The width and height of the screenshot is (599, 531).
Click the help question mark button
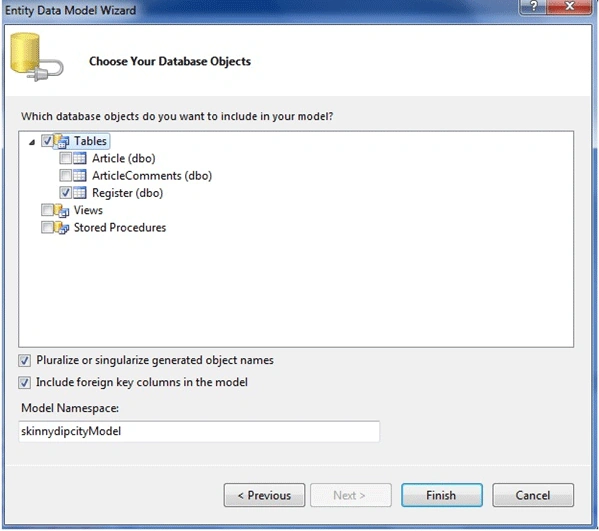533,6
